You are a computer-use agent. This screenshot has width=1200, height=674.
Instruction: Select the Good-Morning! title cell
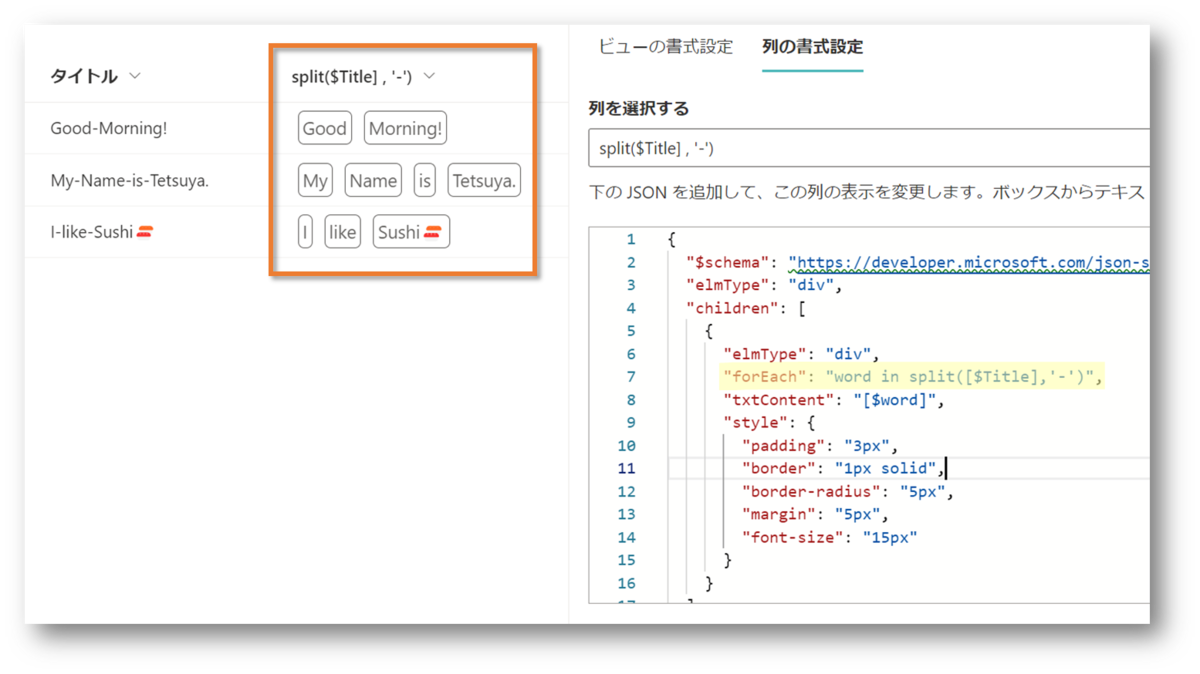click(x=109, y=128)
